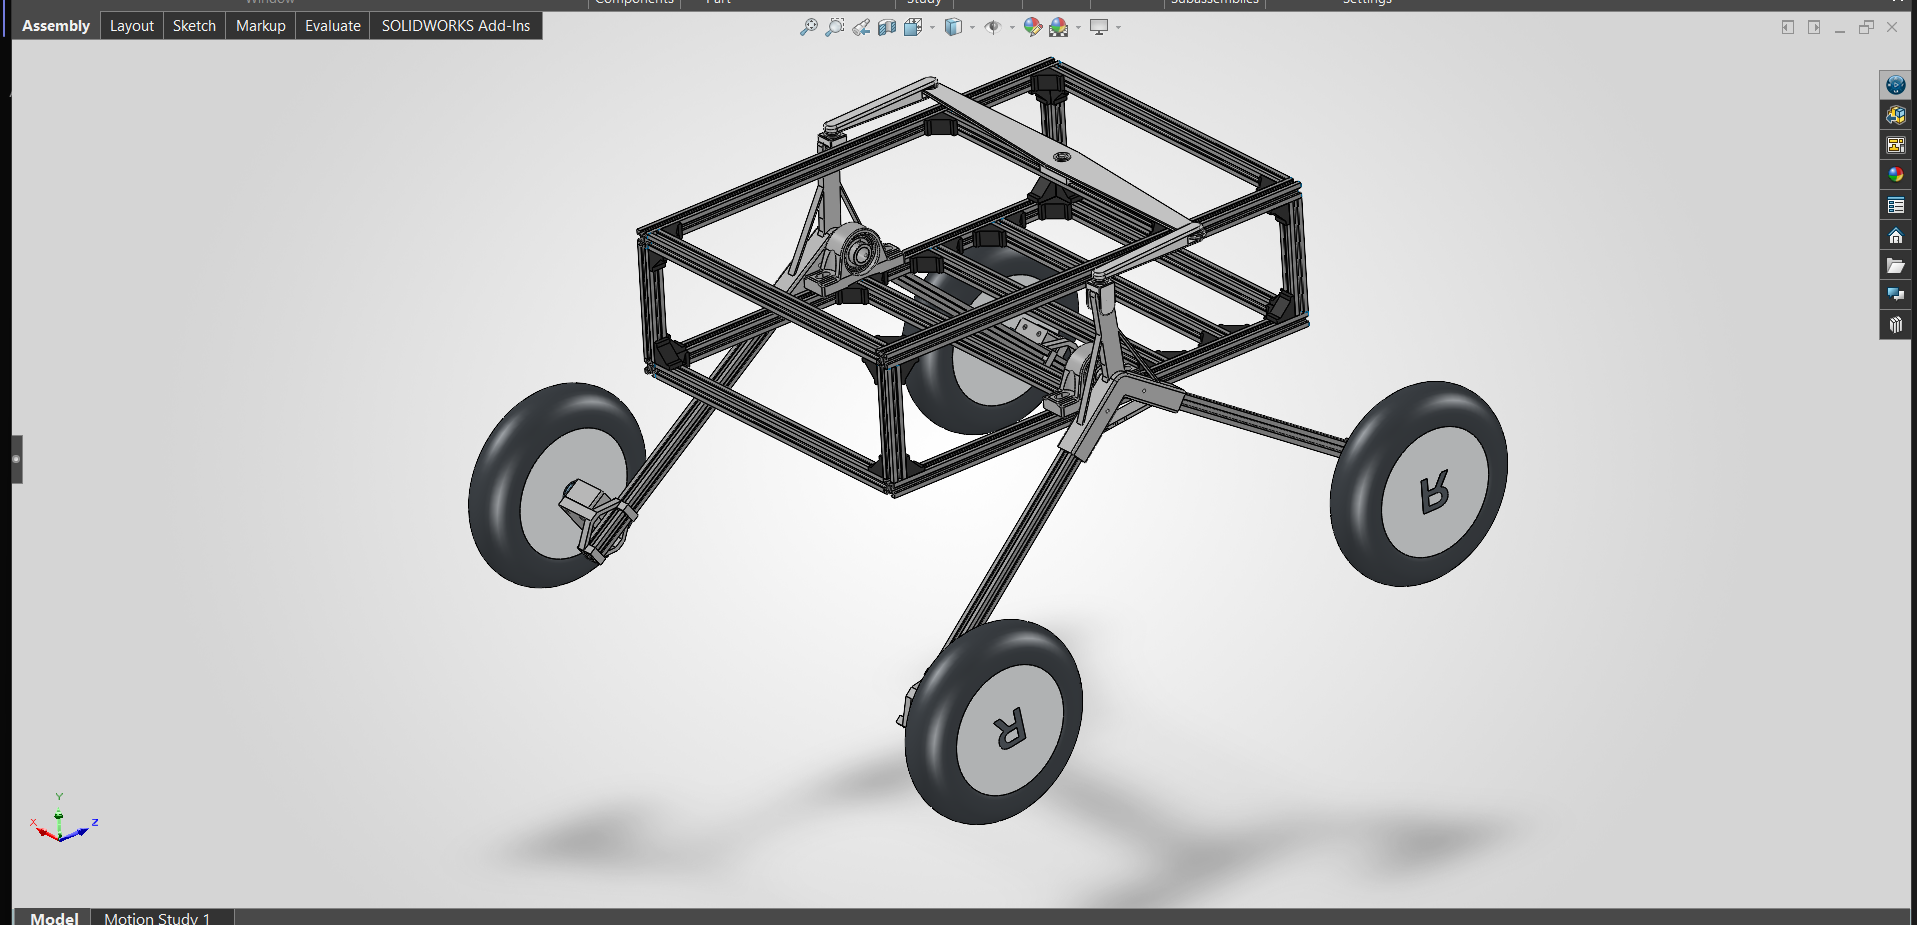Click the left-arrow viewport pane button

click(x=1788, y=27)
